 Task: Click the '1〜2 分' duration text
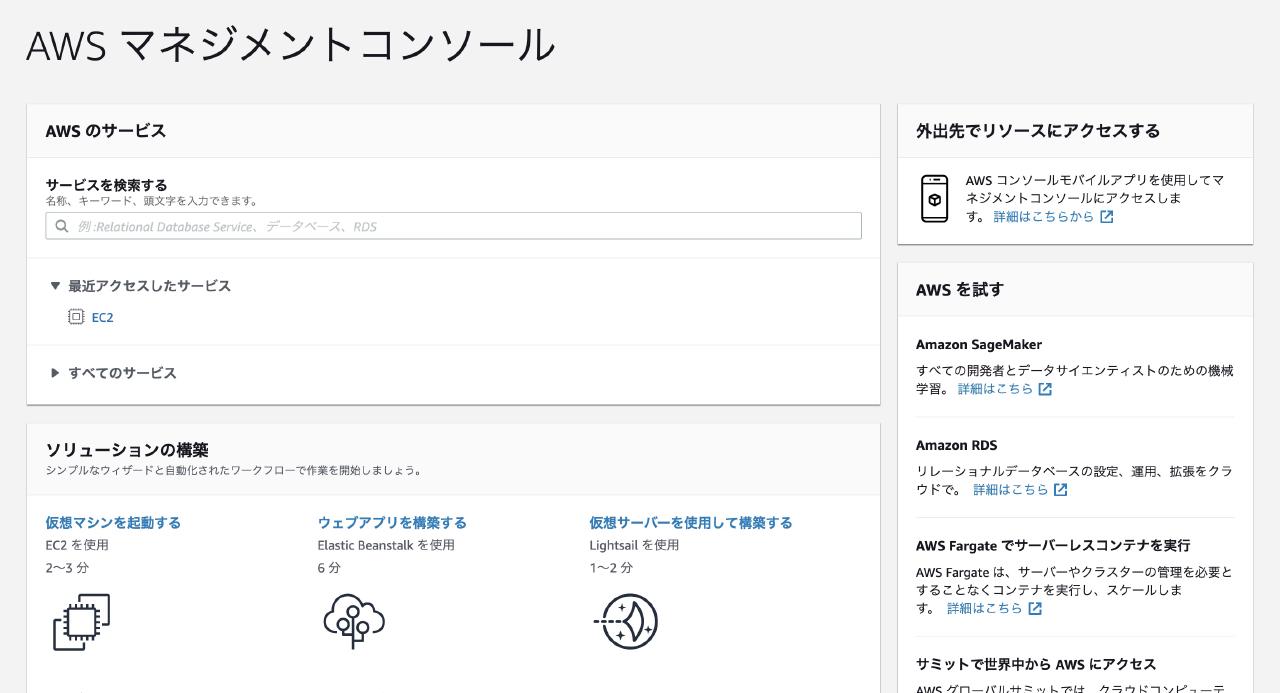tap(611, 568)
